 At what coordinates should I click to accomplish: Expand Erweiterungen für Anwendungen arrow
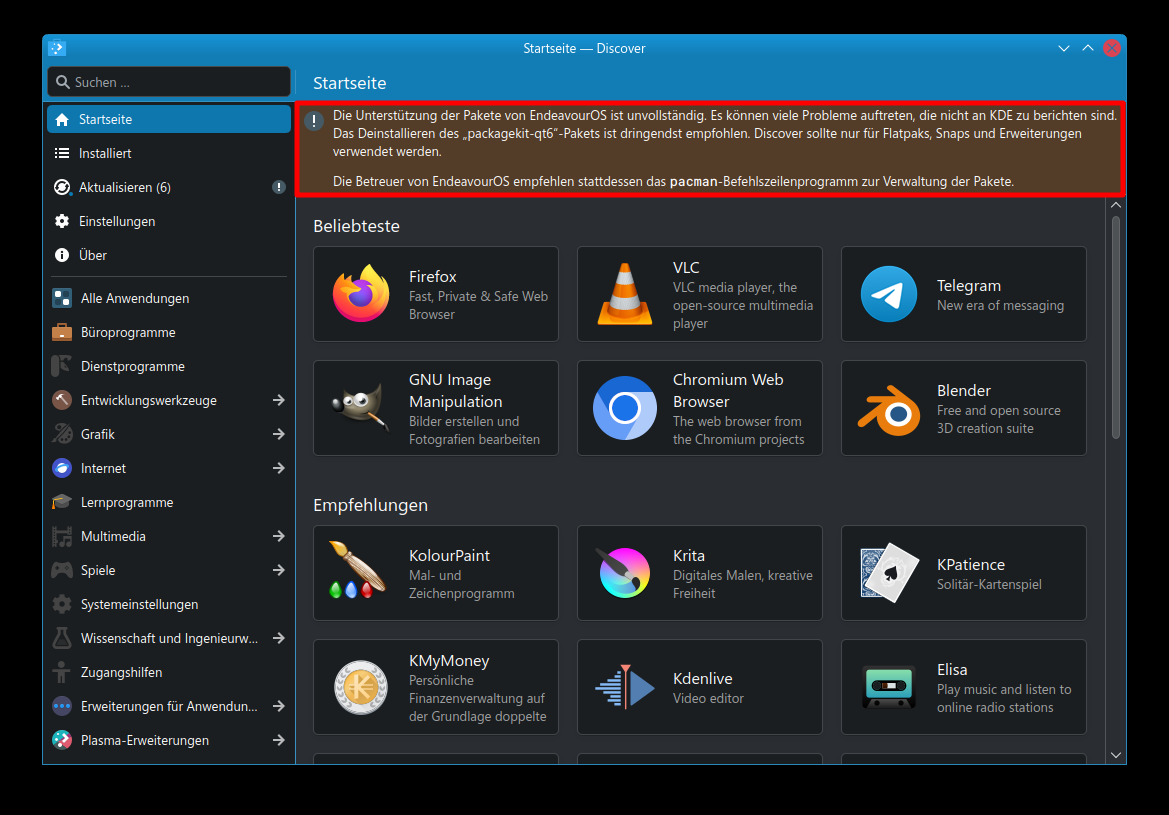pos(279,706)
